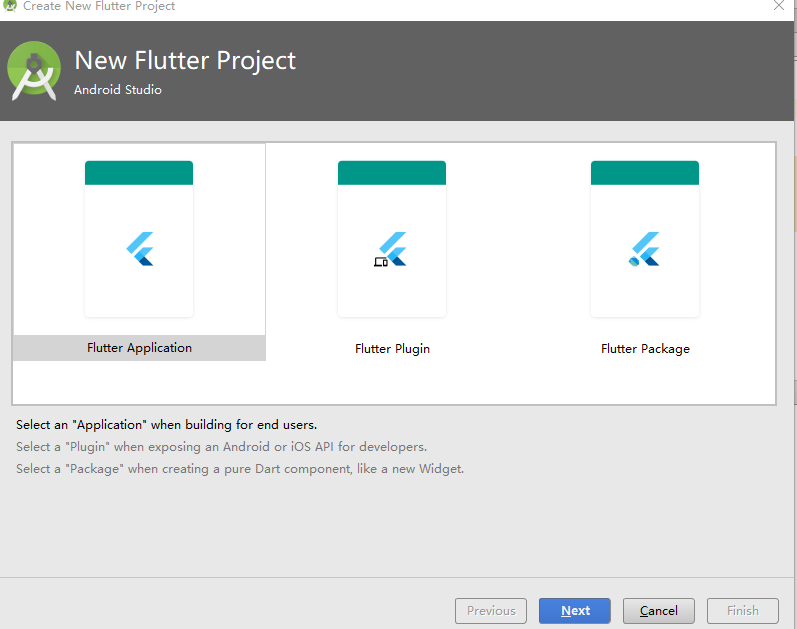
Task: Click the 'Select an "Application"' description line
Action: [x=166, y=425]
